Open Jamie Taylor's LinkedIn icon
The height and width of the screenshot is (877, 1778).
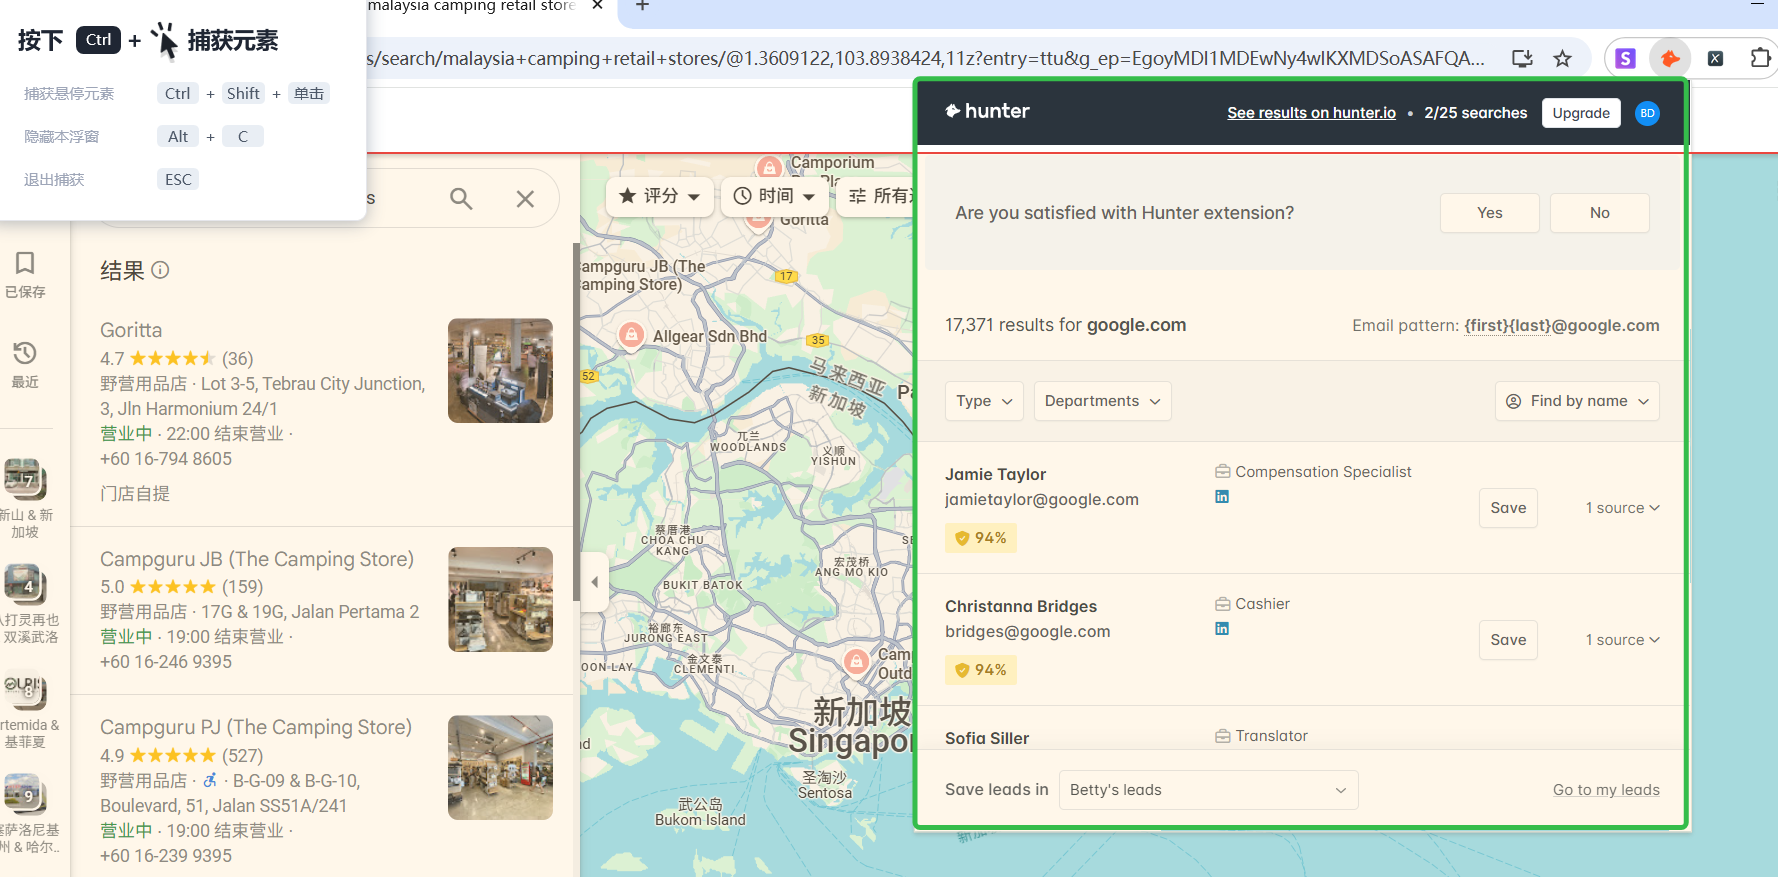click(1222, 497)
